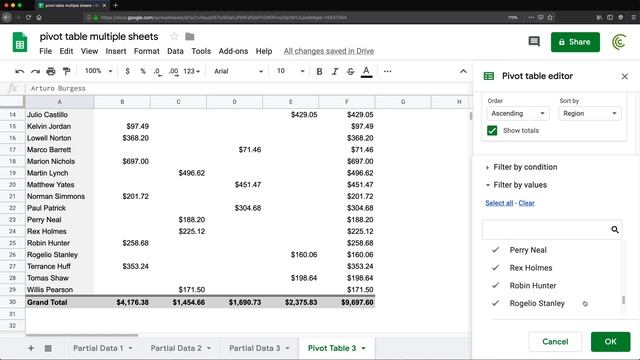
Task: Format as currency with dollar icon
Action: pyautogui.click(x=127, y=71)
